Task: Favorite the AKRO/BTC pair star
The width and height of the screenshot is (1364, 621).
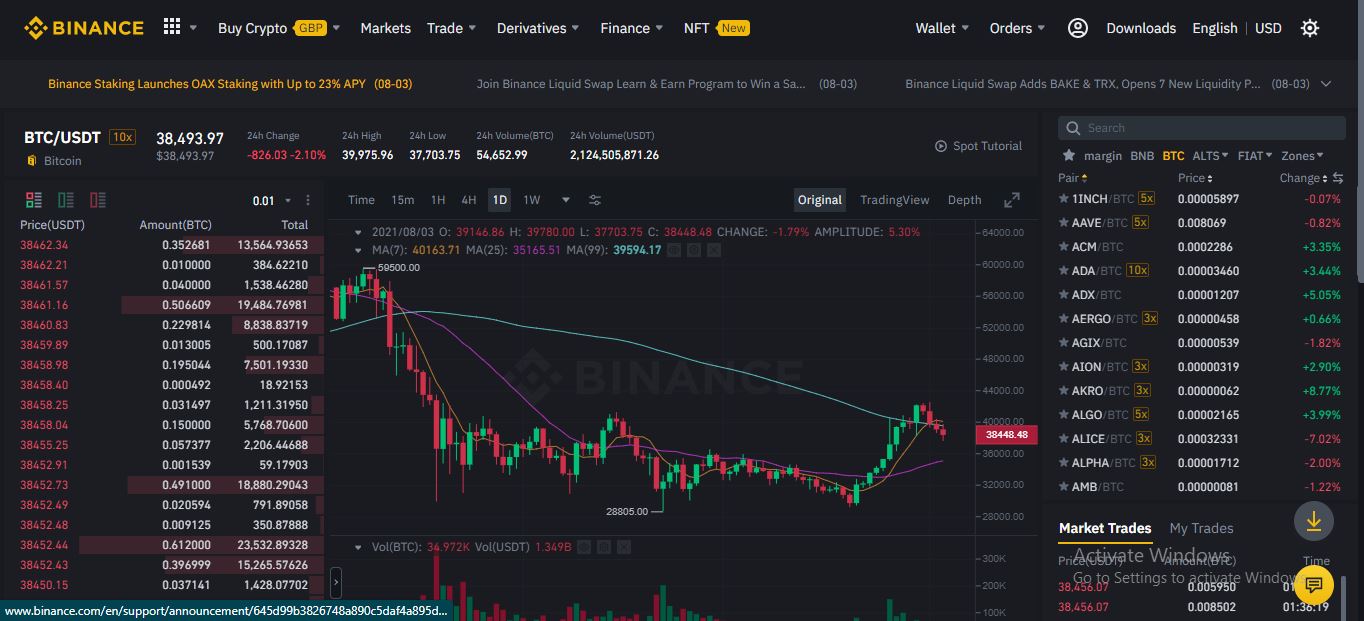Action: [x=1063, y=390]
